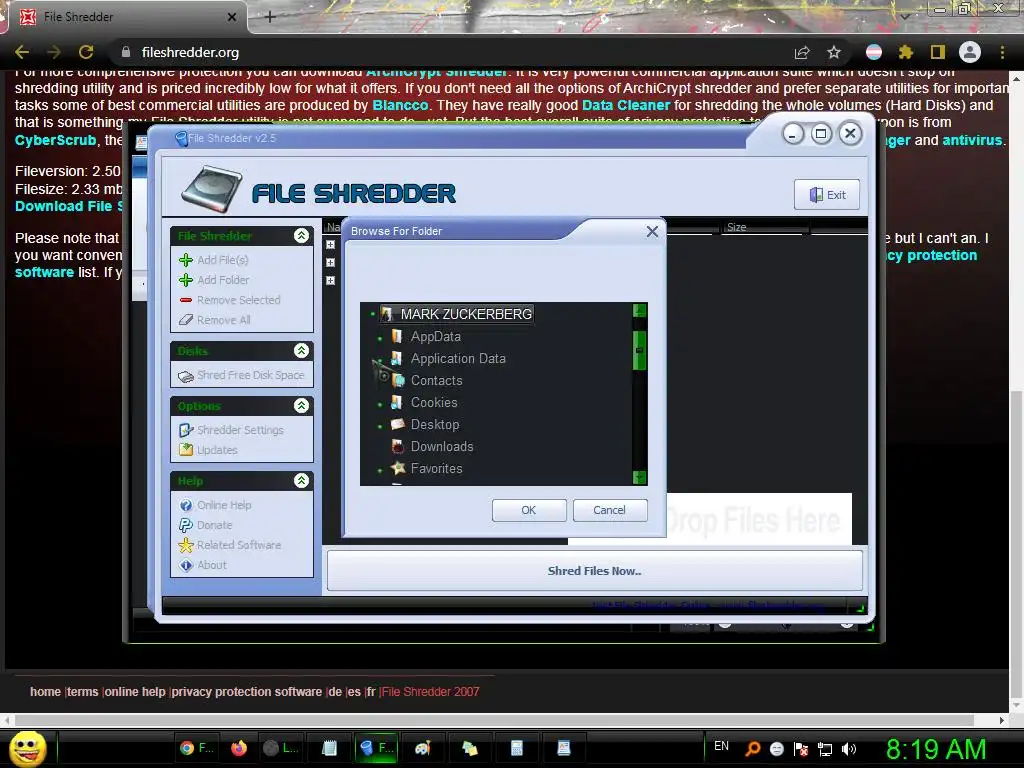Close the Browse For Folder dialog
The width and height of the screenshot is (1024, 768).
652,231
